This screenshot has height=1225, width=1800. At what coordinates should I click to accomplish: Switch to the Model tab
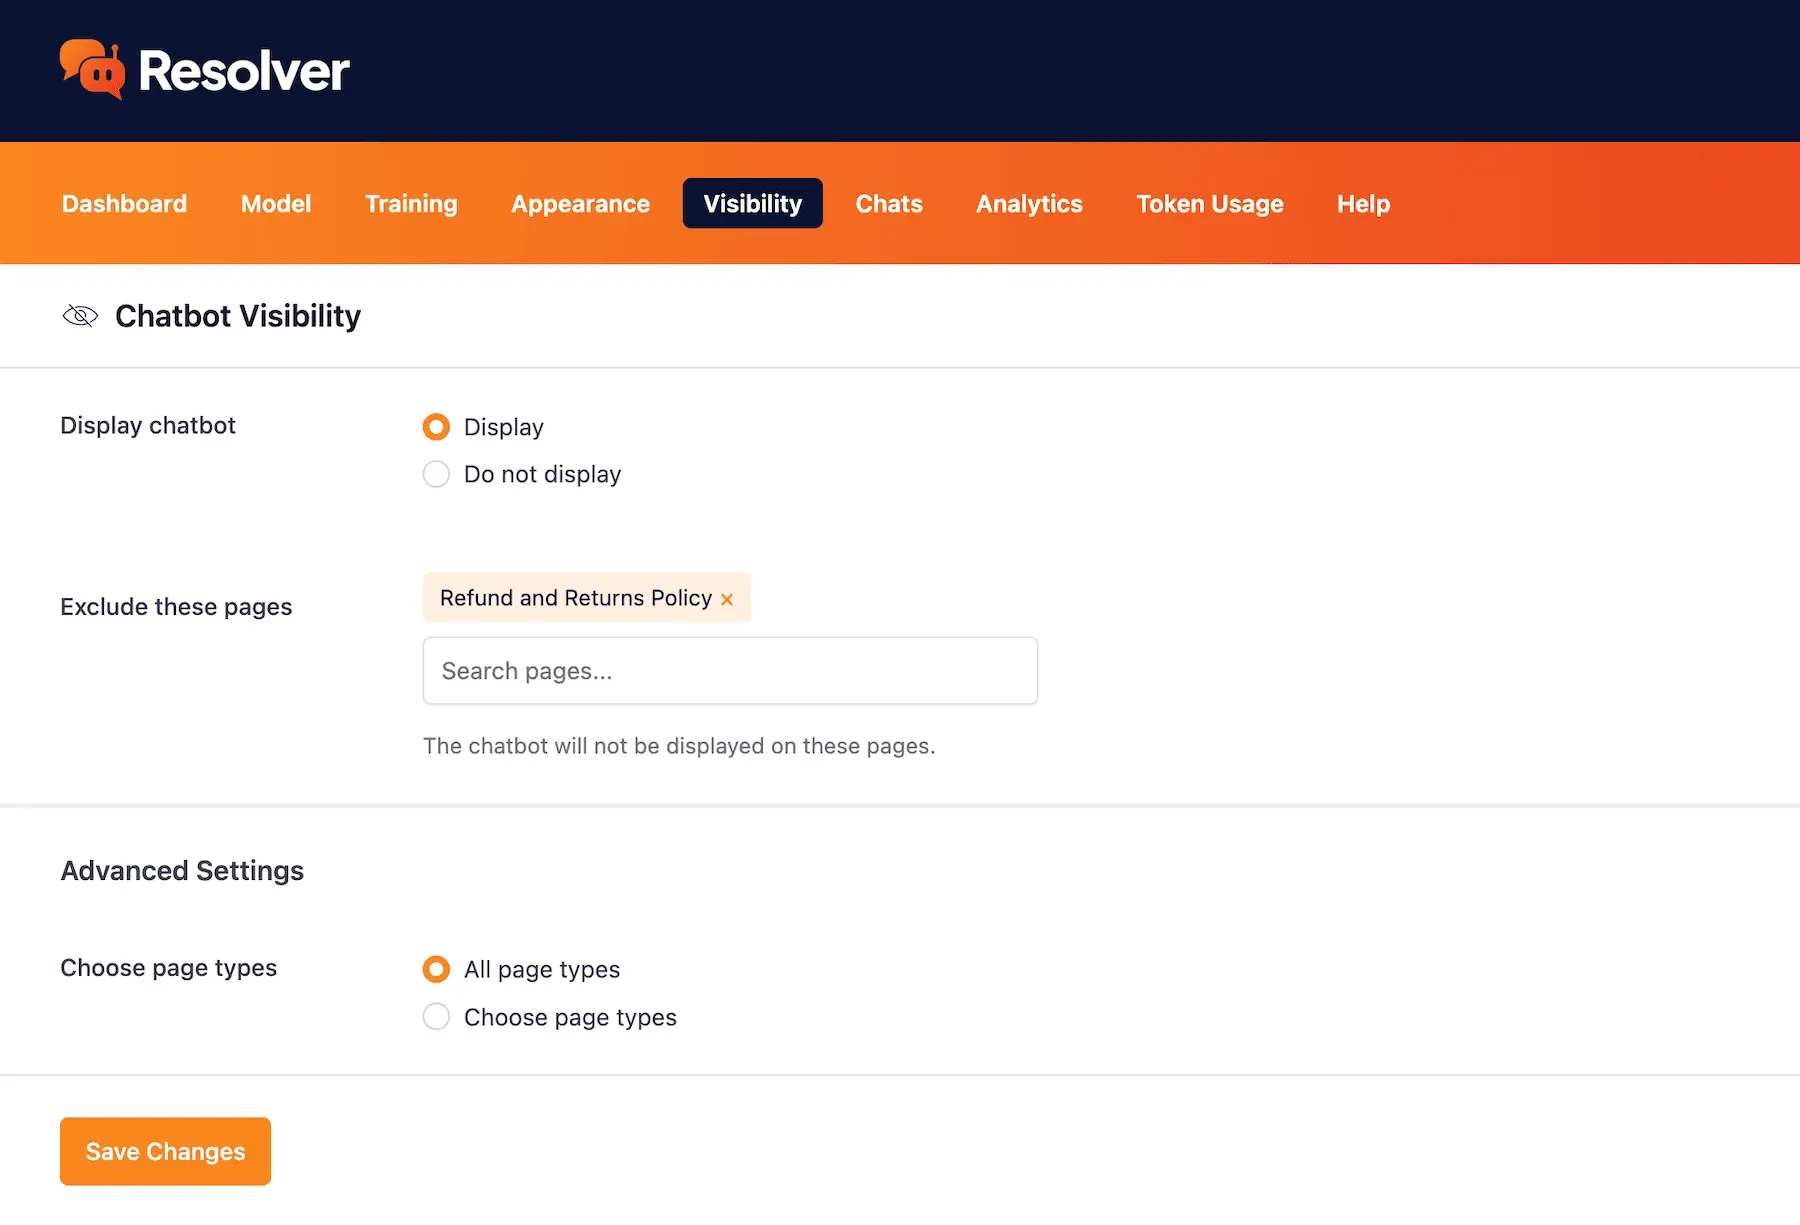[276, 203]
